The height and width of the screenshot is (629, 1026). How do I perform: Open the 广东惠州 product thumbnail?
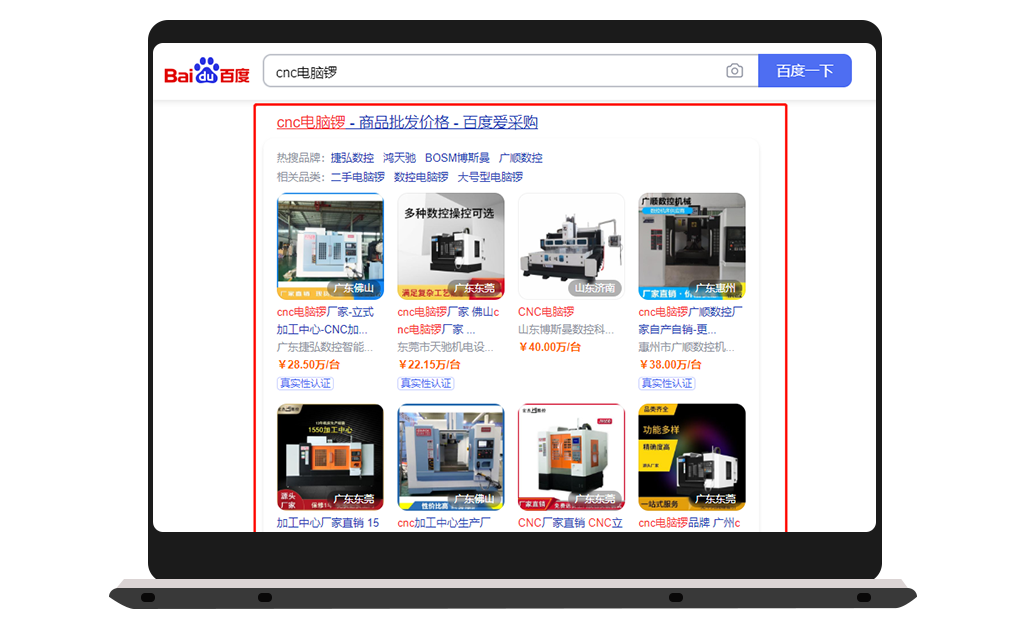[x=692, y=246]
